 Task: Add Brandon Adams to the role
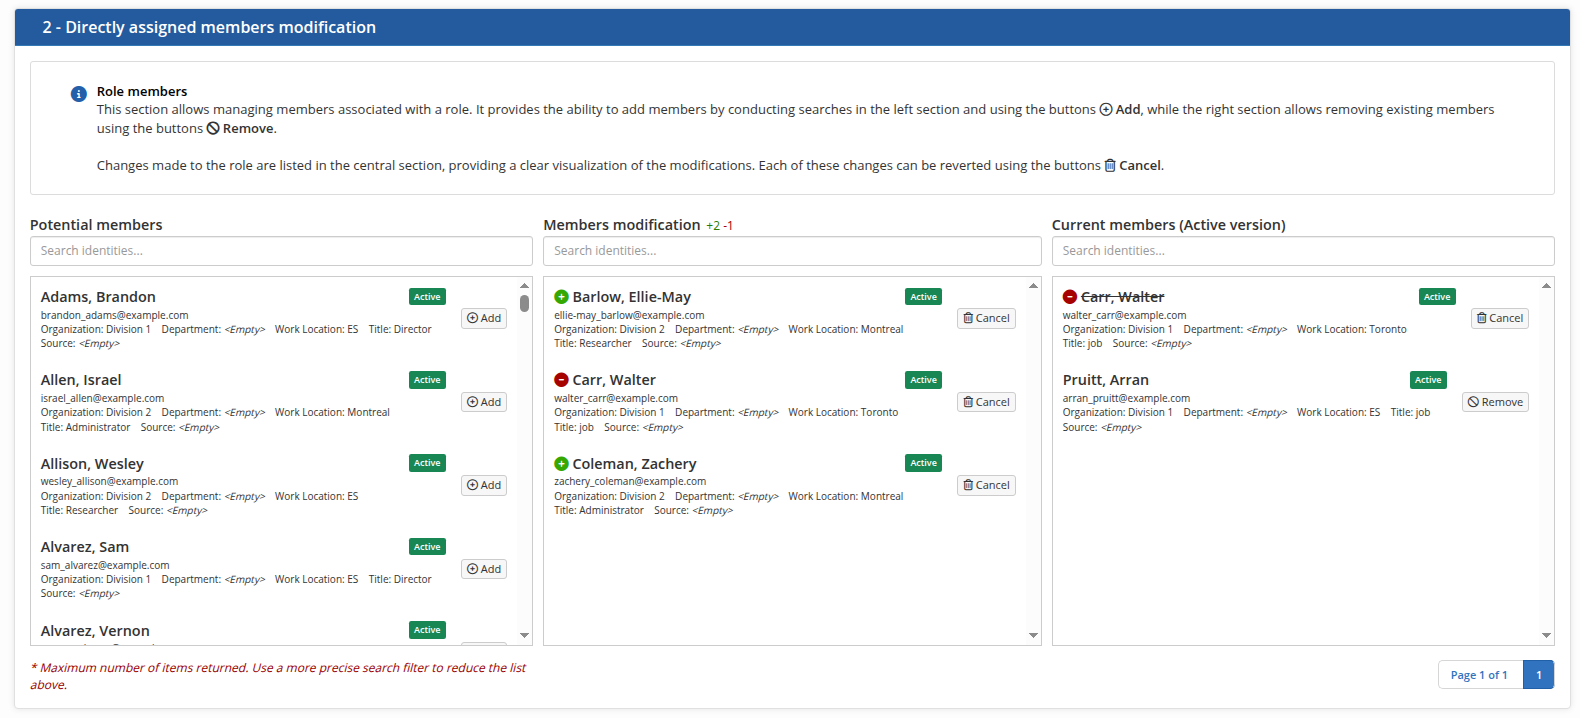[x=484, y=318]
